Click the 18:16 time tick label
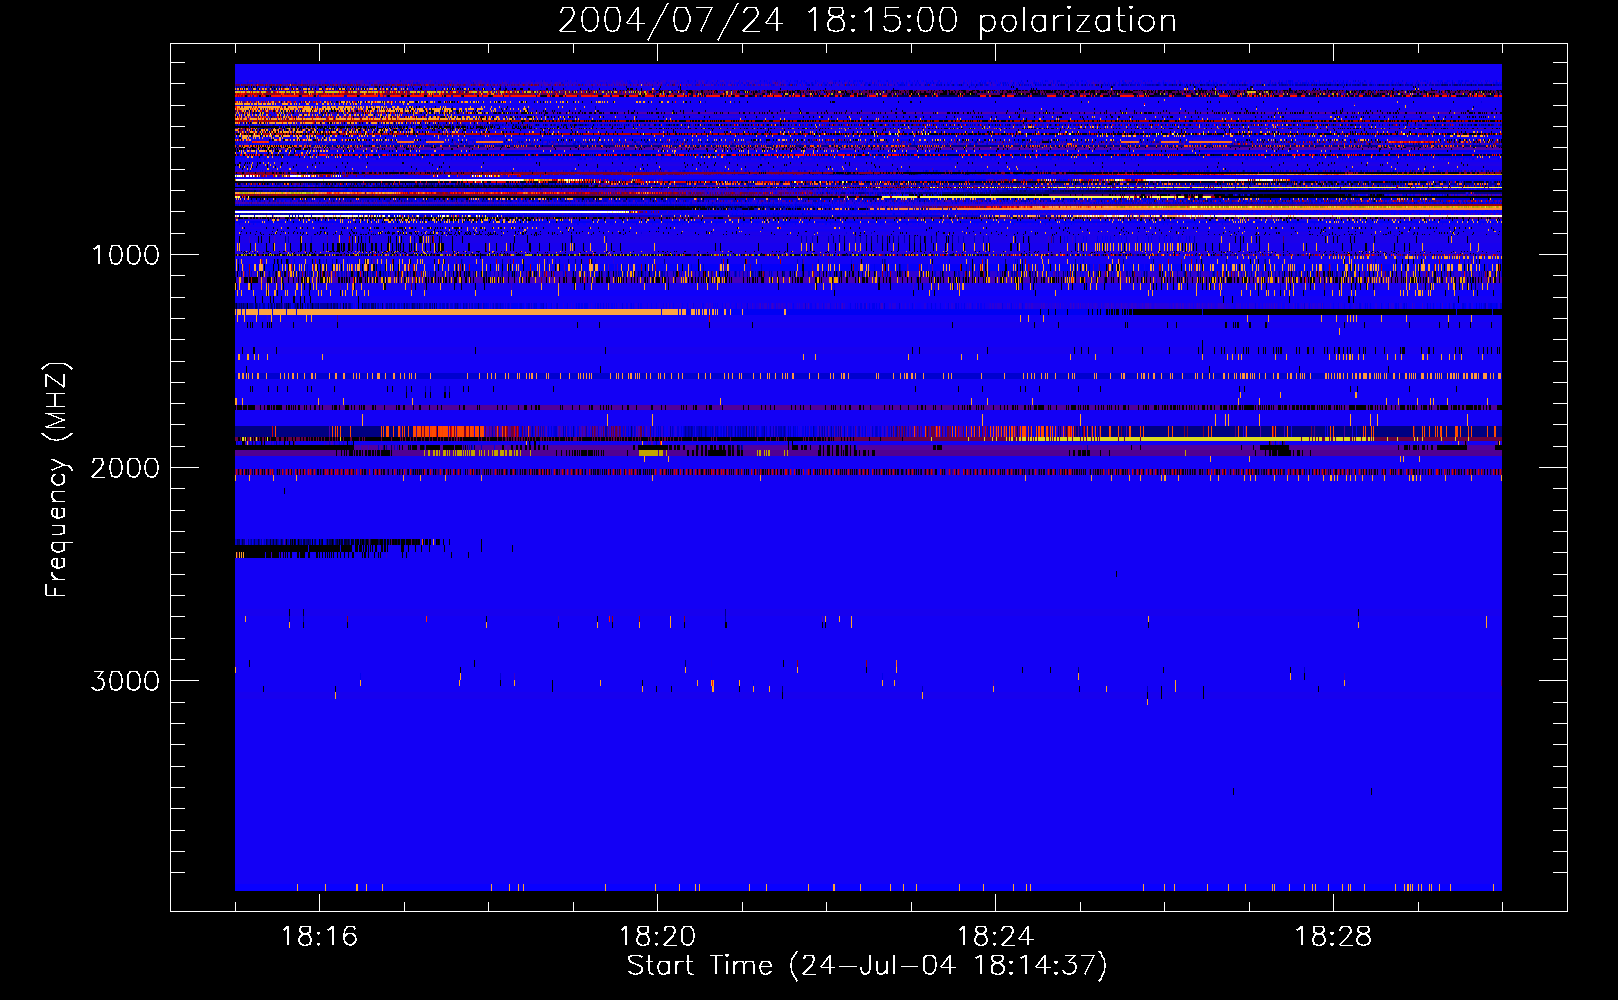 (319, 937)
